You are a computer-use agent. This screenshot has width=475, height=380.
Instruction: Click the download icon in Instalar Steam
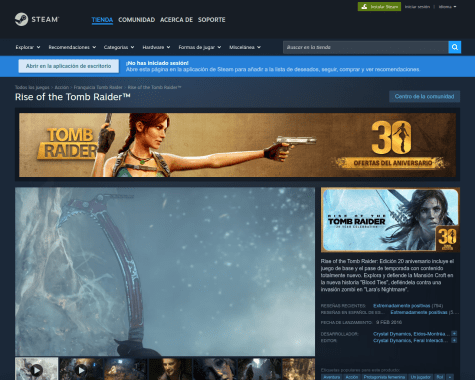pos(364,7)
